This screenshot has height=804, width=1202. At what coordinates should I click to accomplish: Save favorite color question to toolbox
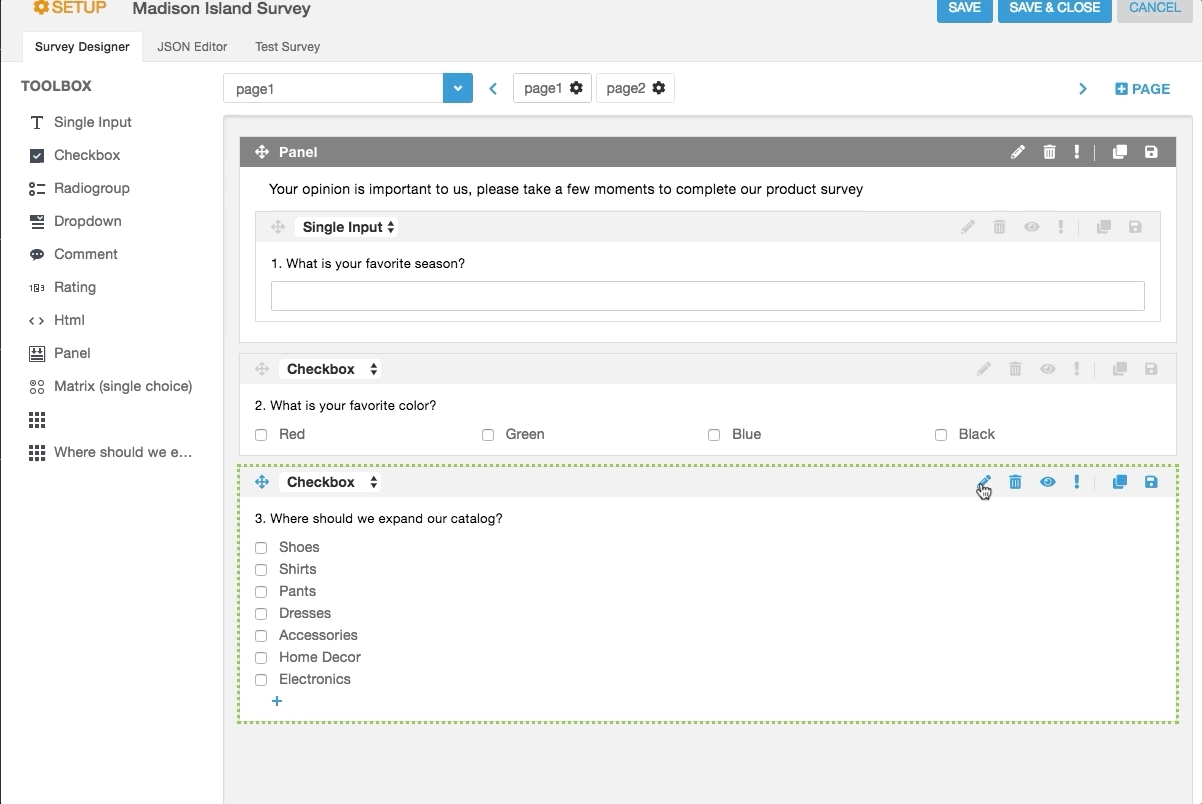coord(1151,369)
